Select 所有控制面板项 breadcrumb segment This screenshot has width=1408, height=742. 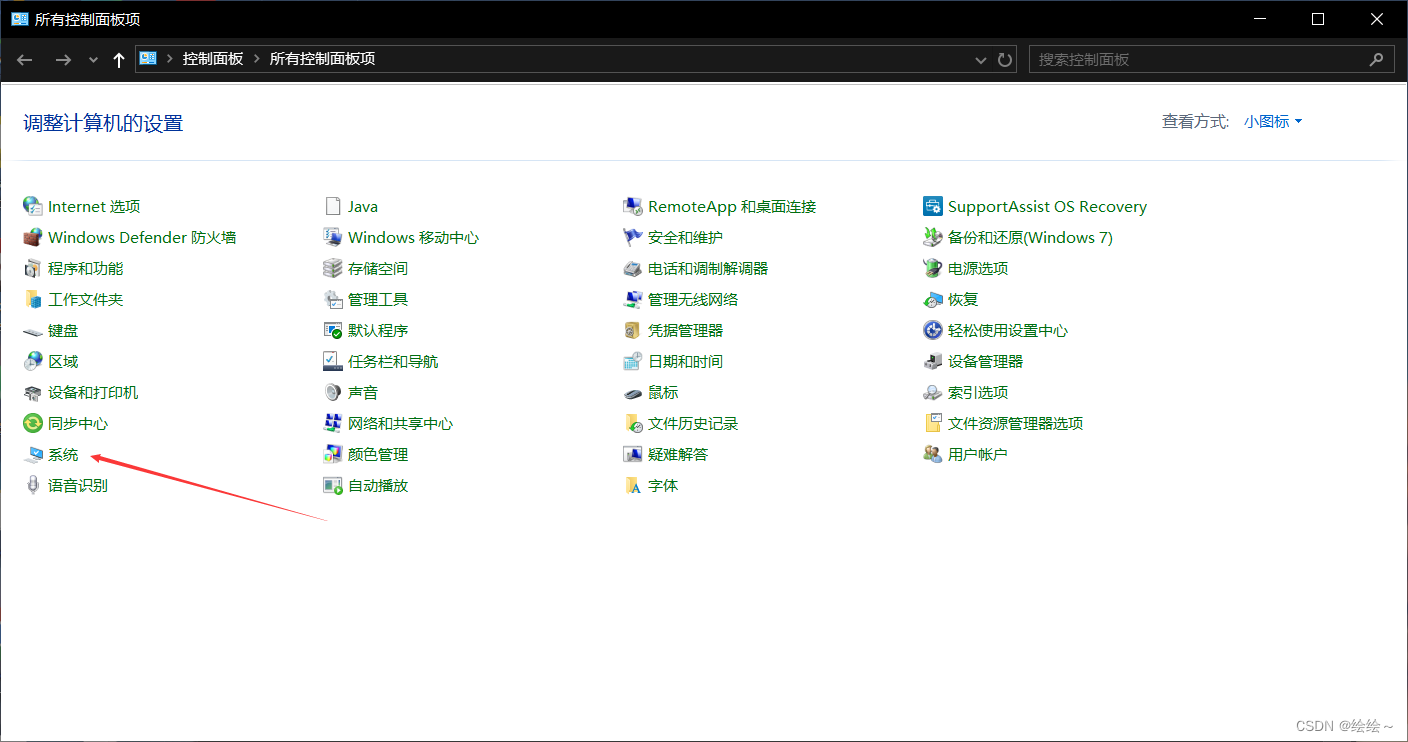pyautogui.click(x=322, y=59)
